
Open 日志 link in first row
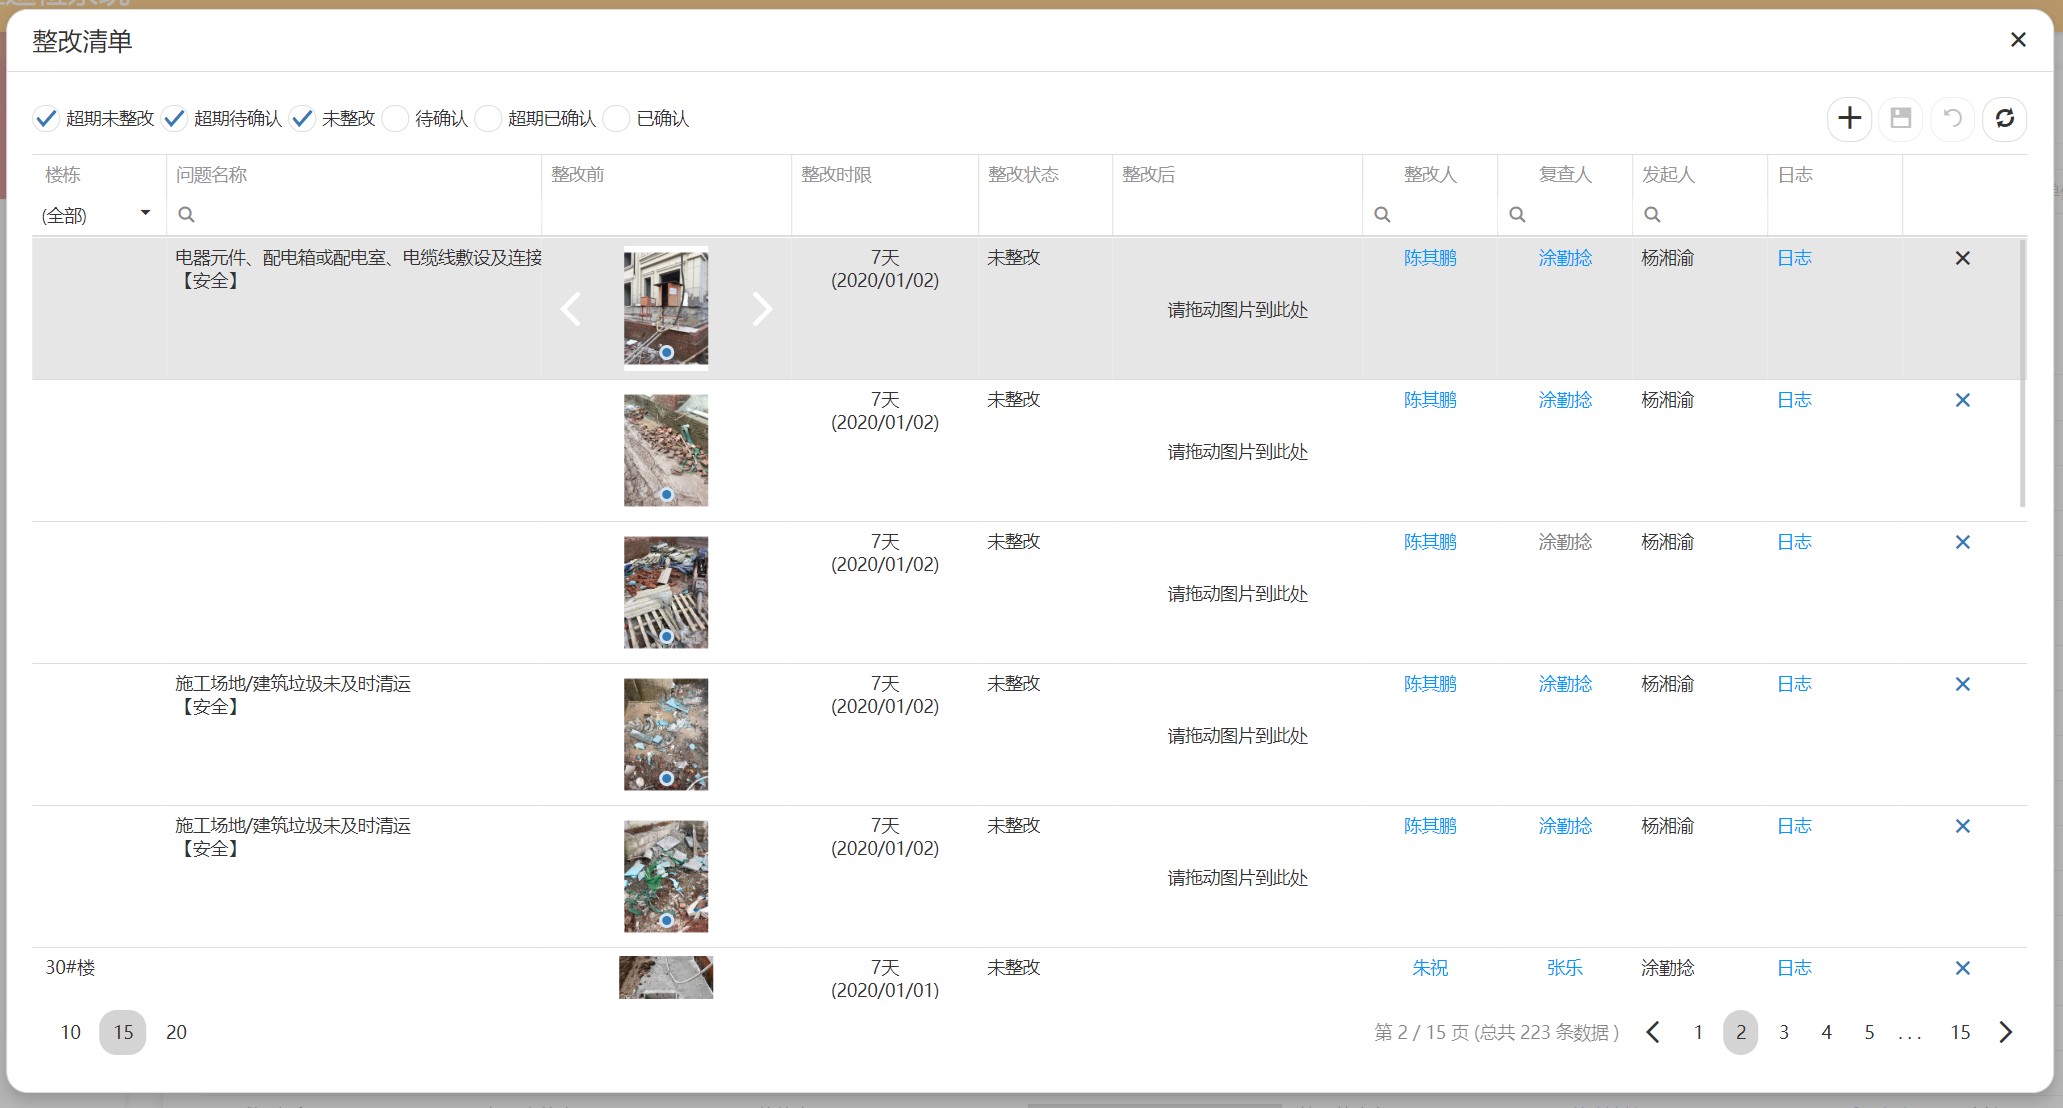coord(1794,258)
